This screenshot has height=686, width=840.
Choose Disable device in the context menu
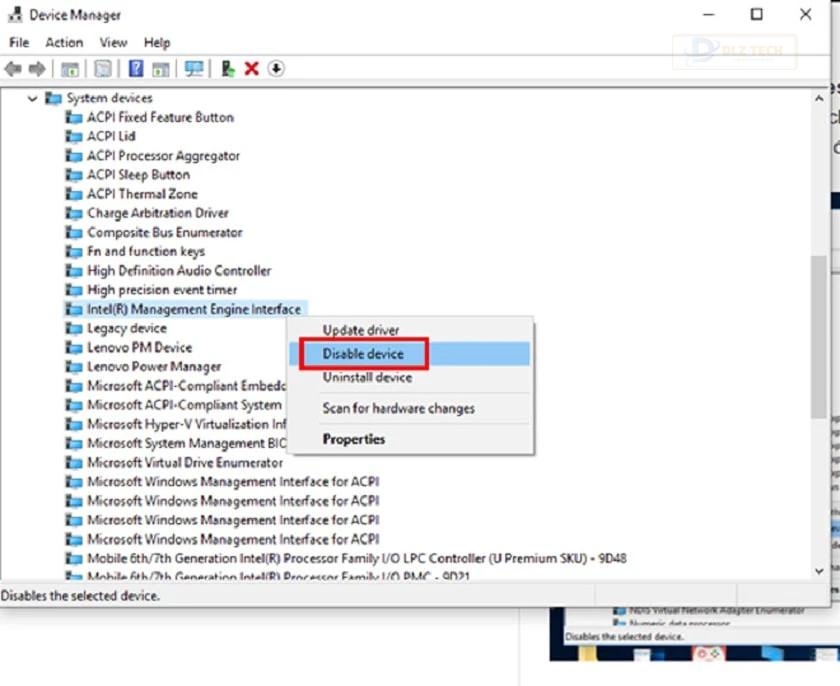click(x=410, y=354)
